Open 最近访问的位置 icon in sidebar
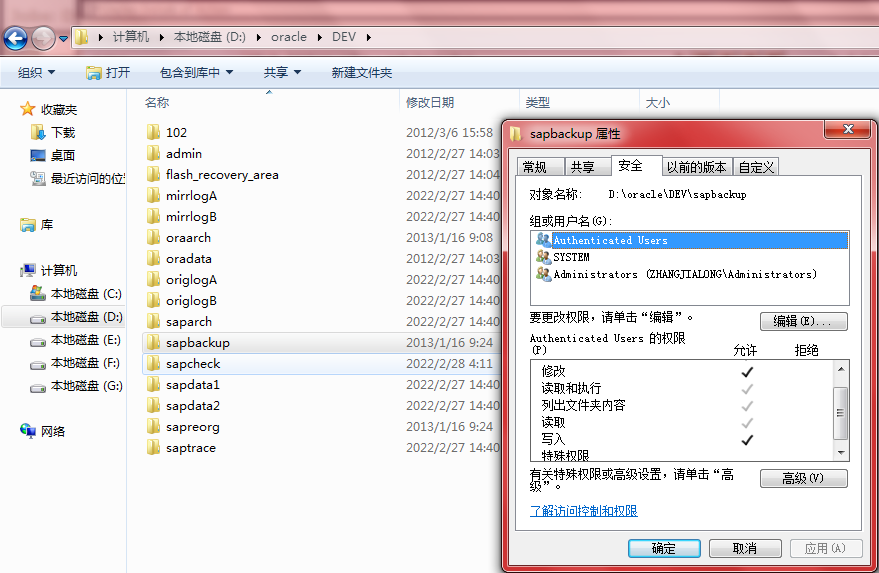The height and width of the screenshot is (573, 879). tap(38, 178)
